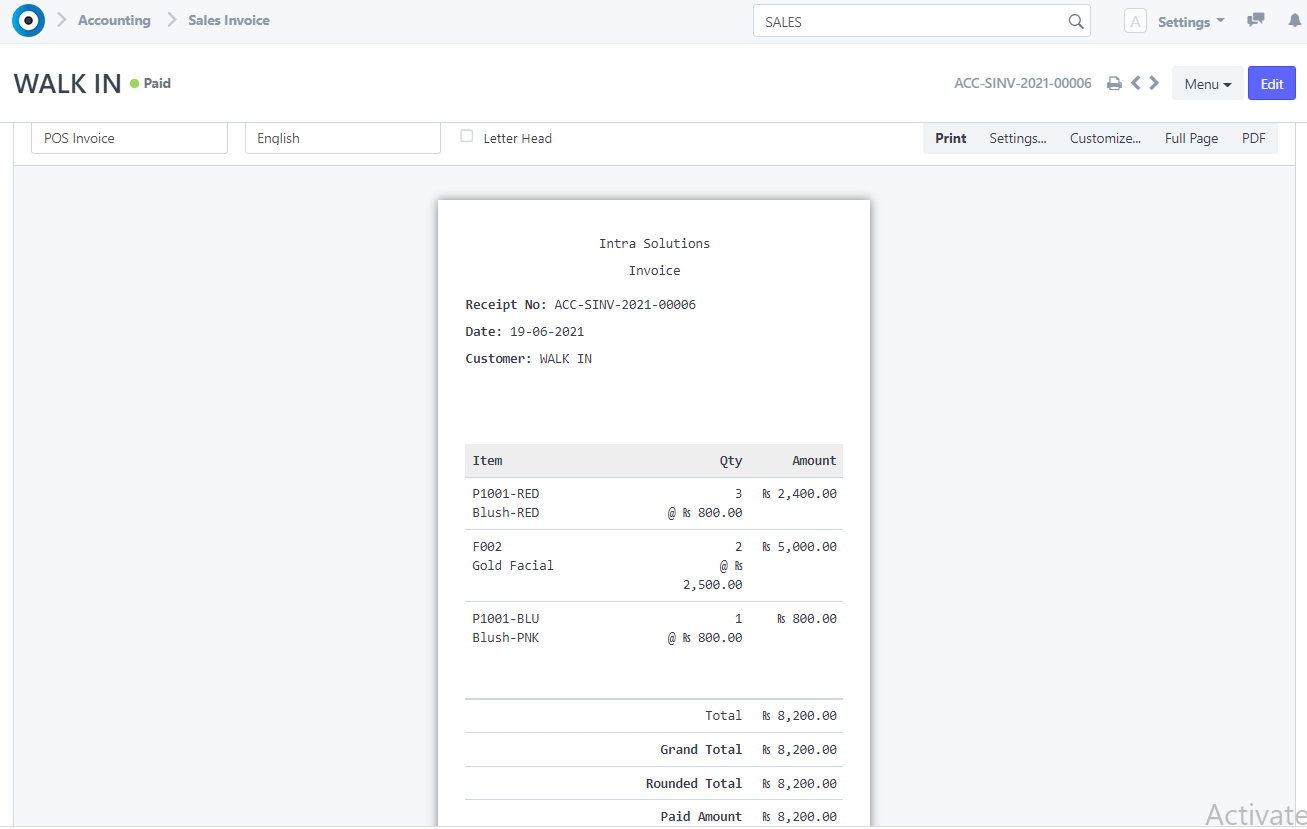Open the Menu dropdown

pos(1207,83)
